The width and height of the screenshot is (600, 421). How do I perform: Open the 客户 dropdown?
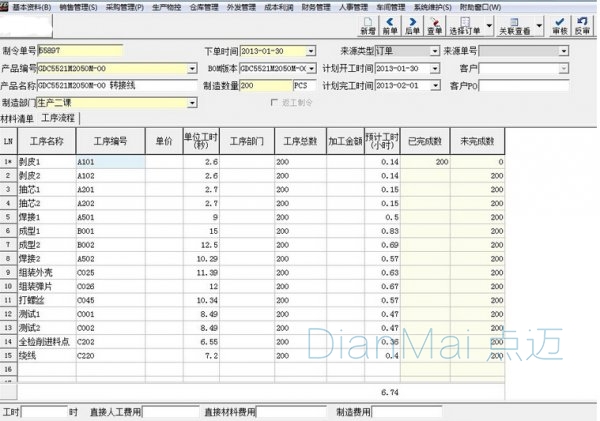(564, 69)
